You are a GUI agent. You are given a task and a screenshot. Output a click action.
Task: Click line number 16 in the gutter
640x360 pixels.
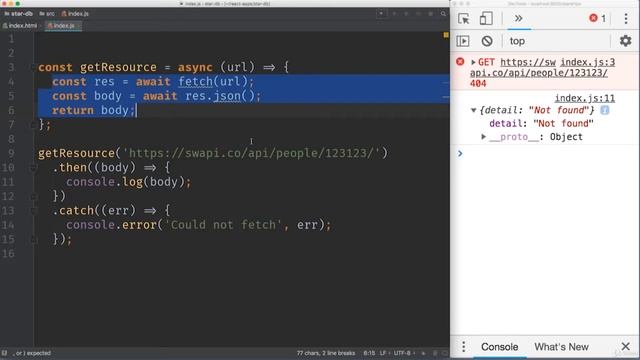click(8, 254)
